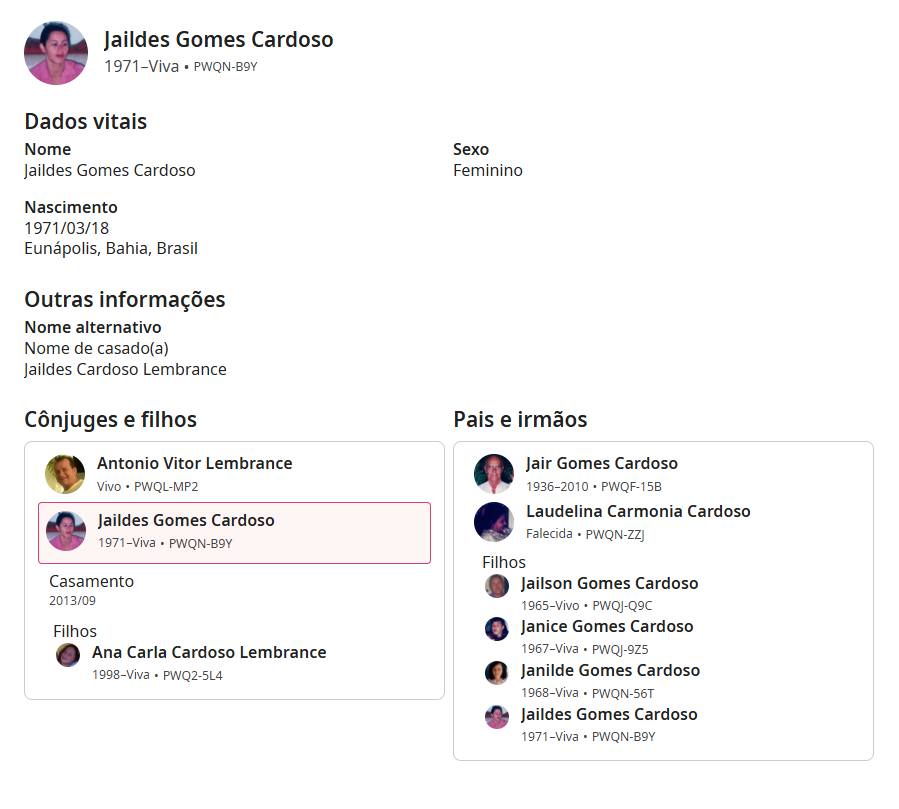Click Ana Carla Cardoso Lembrance's photo icon
Viewport: 899px width, 809px height.
pos(68,655)
